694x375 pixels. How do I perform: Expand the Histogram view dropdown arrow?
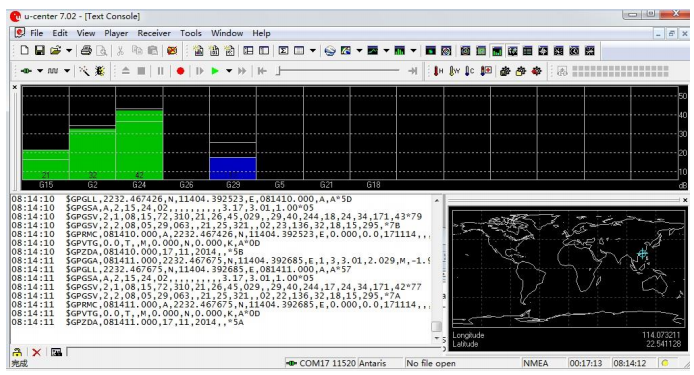coord(413,50)
